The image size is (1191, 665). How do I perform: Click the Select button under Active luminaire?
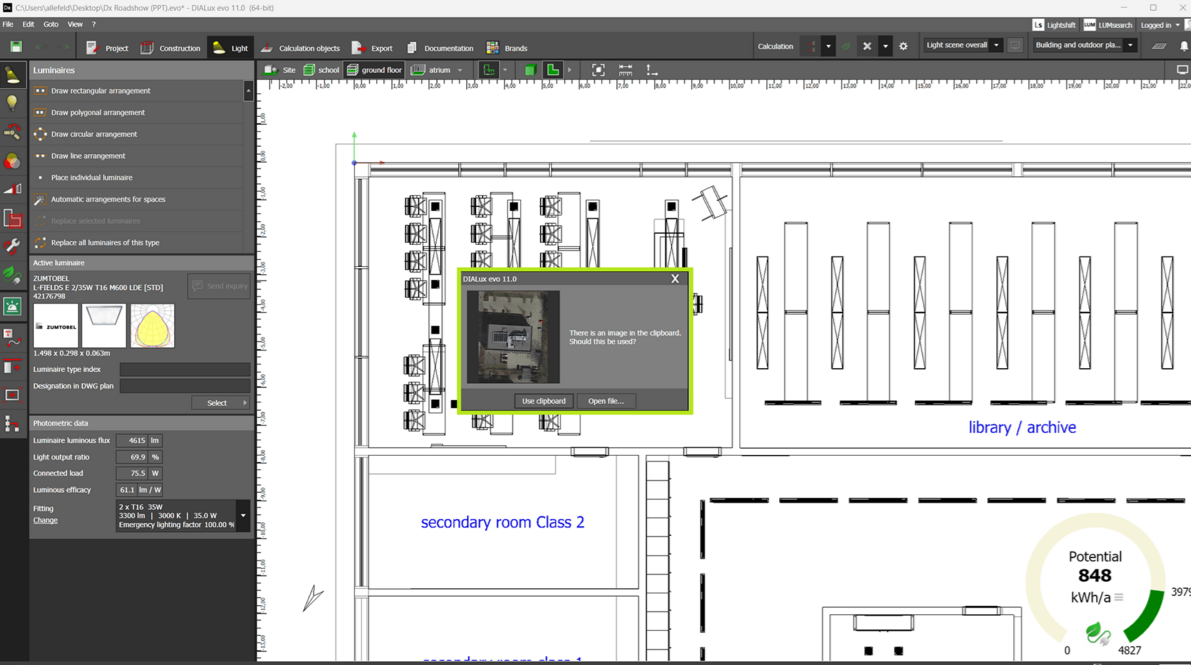220,403
